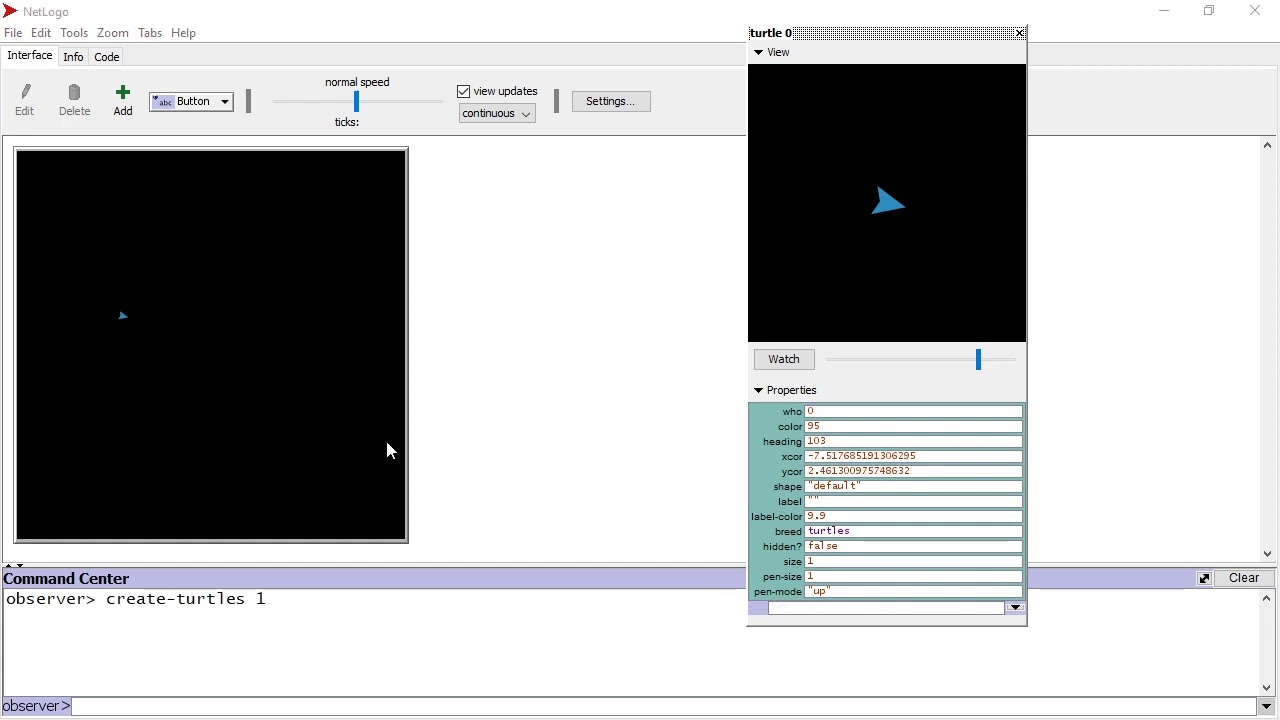Image resolution: width=1280 pixels, height=720 pixels.
Task: Open the continuous update mode dropdown
Action: pyautogui.click(x=497, y=114)
